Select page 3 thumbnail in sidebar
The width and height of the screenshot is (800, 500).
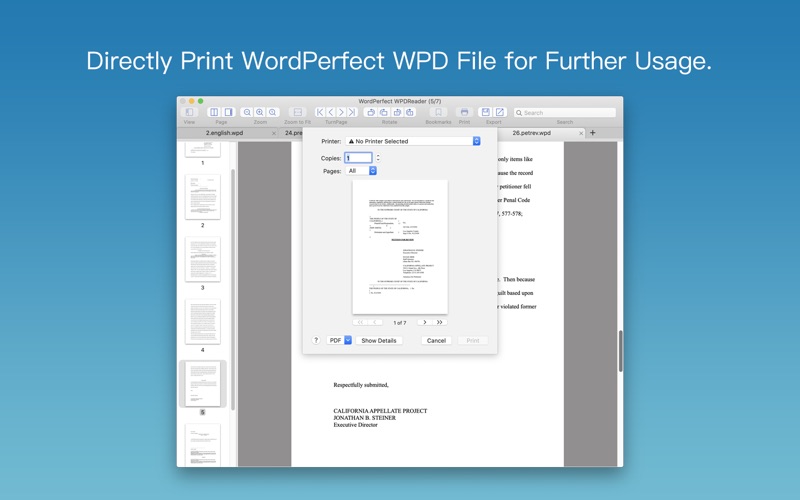tap(203, 259)
